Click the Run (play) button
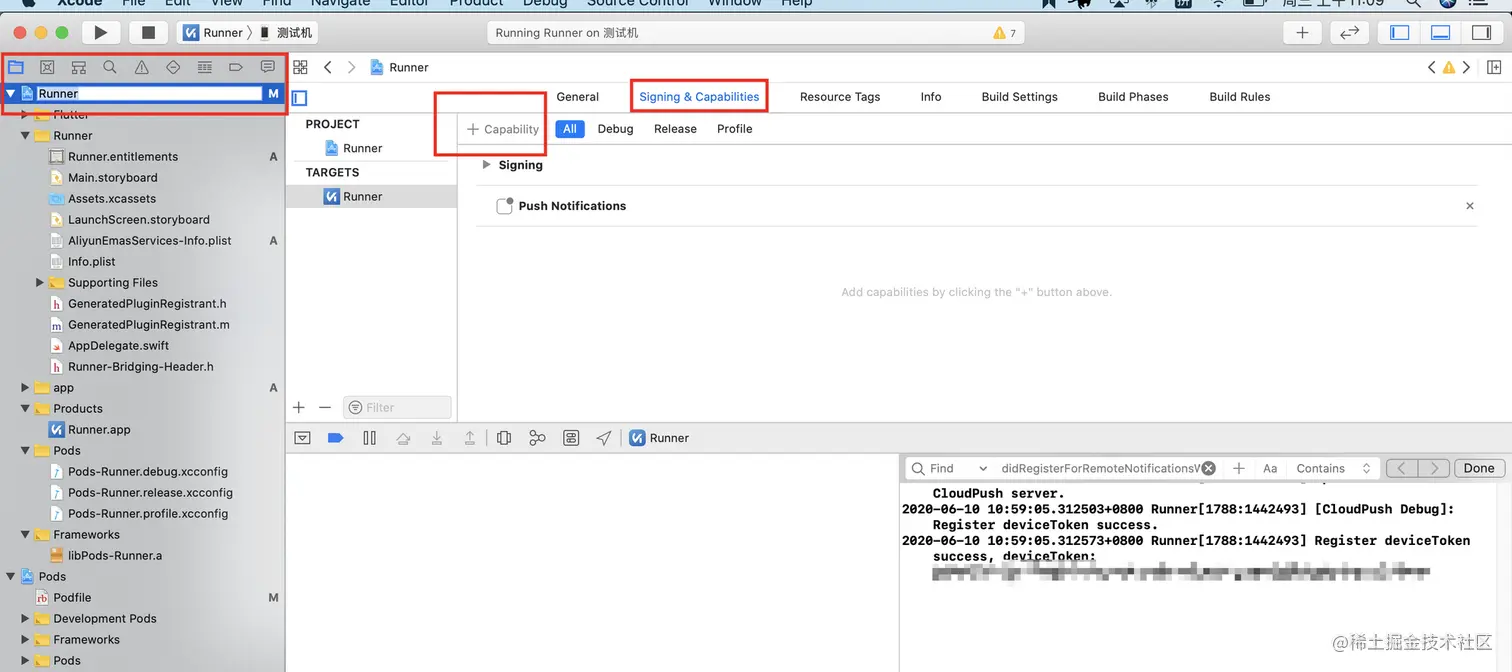The width and height of the screenshot is (1512, 672). point(100,33)
